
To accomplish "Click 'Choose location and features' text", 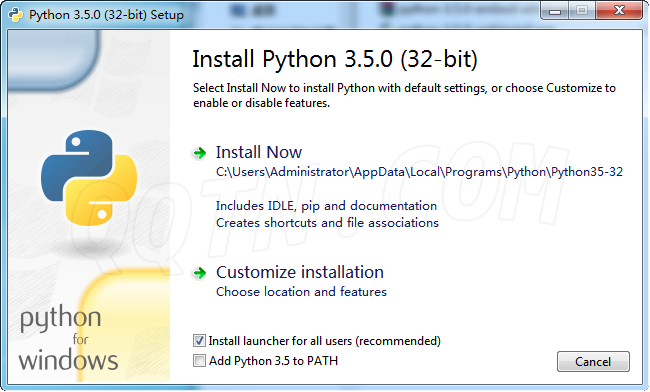I will [x=301, y=292].
